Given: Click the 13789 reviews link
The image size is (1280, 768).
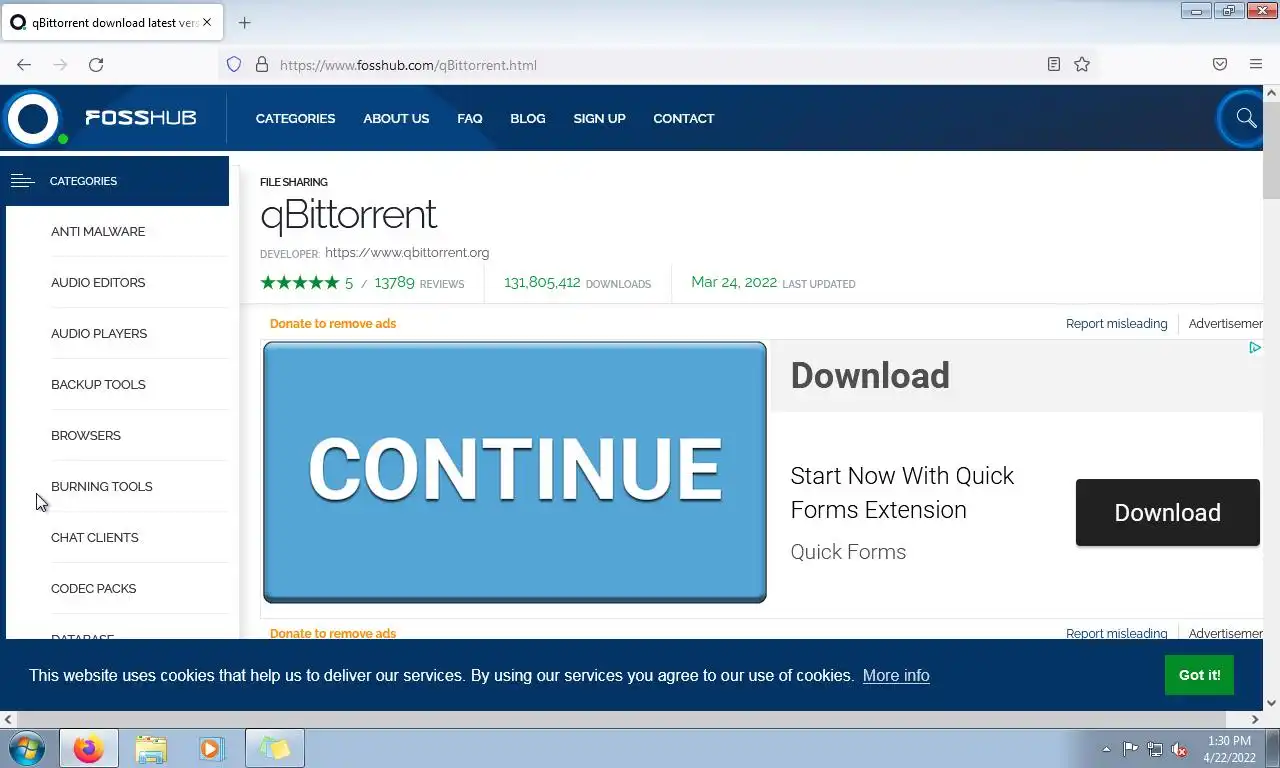Looking at the screenshot, I should tap(419, 283).
